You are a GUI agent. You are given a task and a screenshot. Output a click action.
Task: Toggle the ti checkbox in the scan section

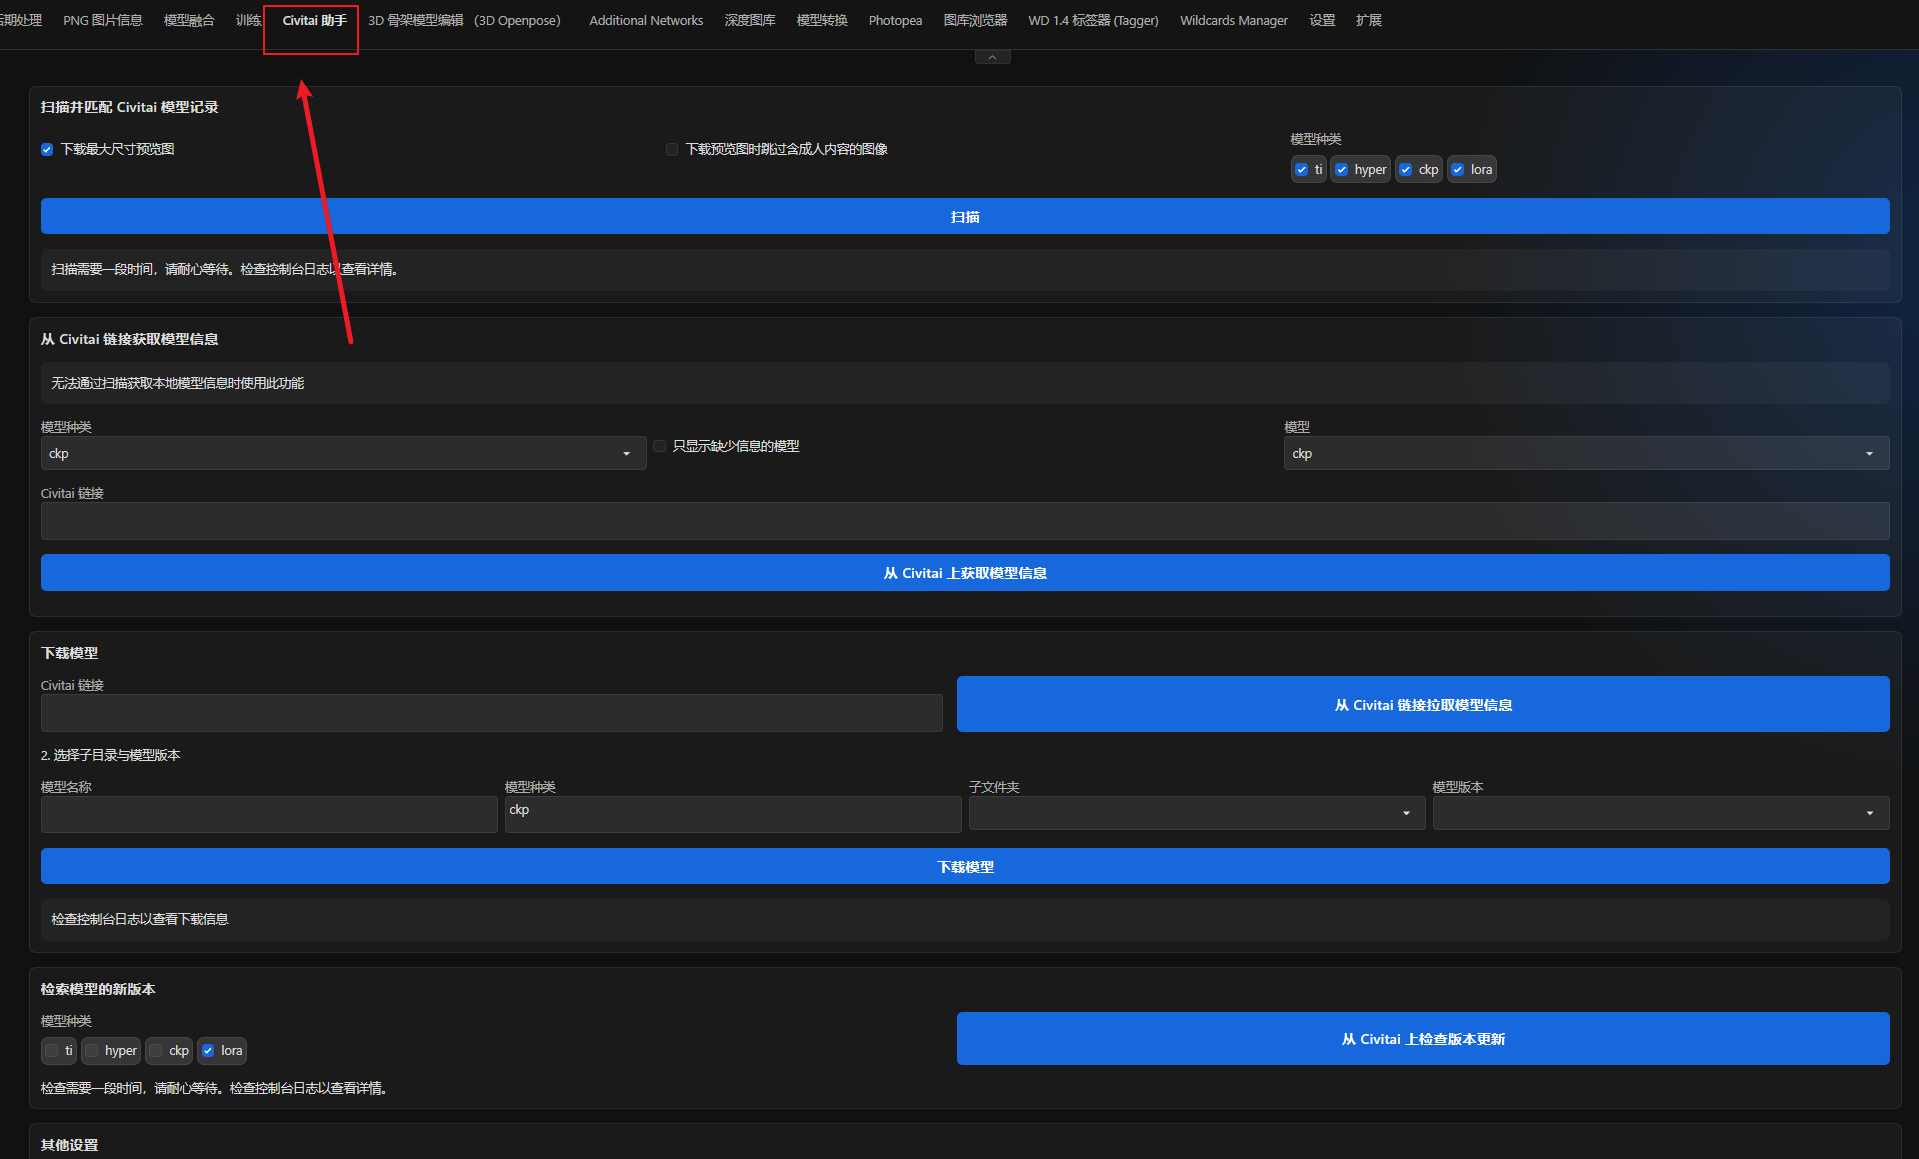coord(1301,170)
